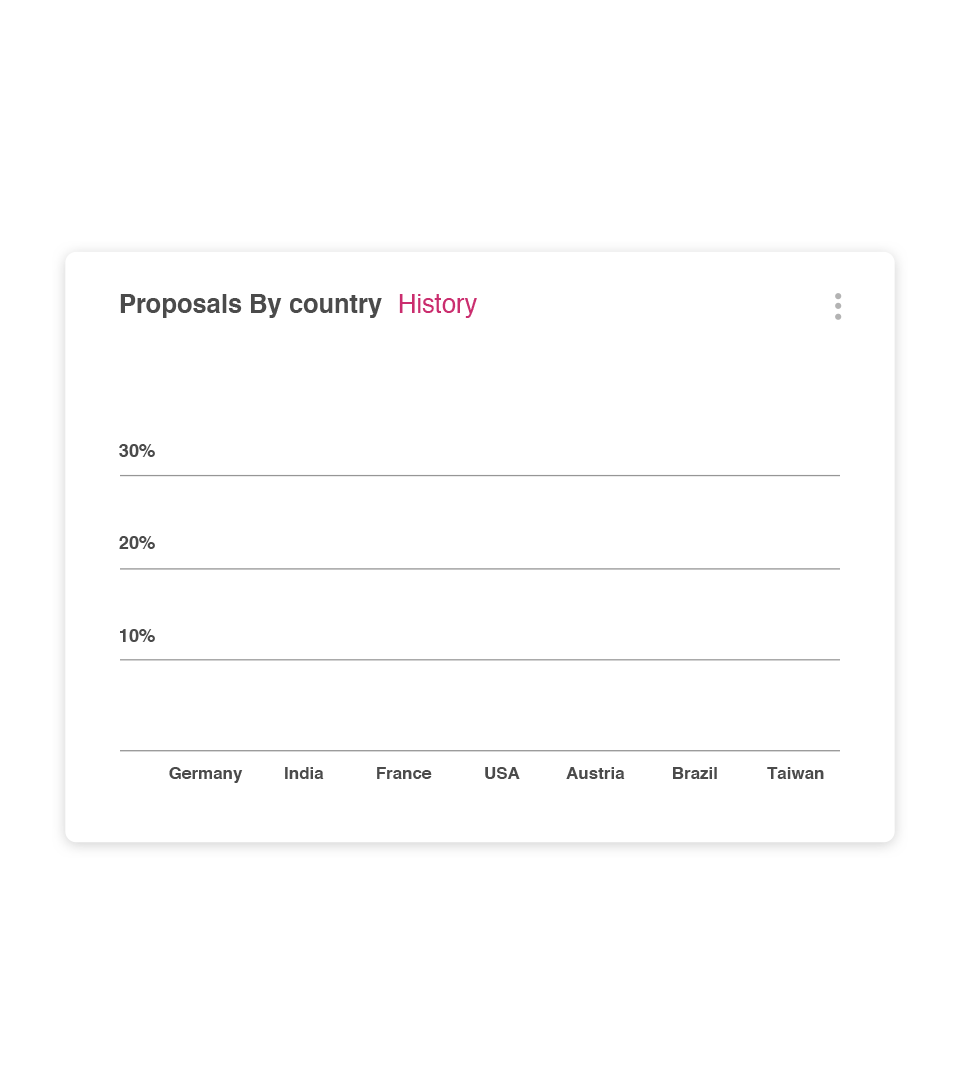Select the Taiwan axis label
The image size is (960, 1080).
(795, 773)
